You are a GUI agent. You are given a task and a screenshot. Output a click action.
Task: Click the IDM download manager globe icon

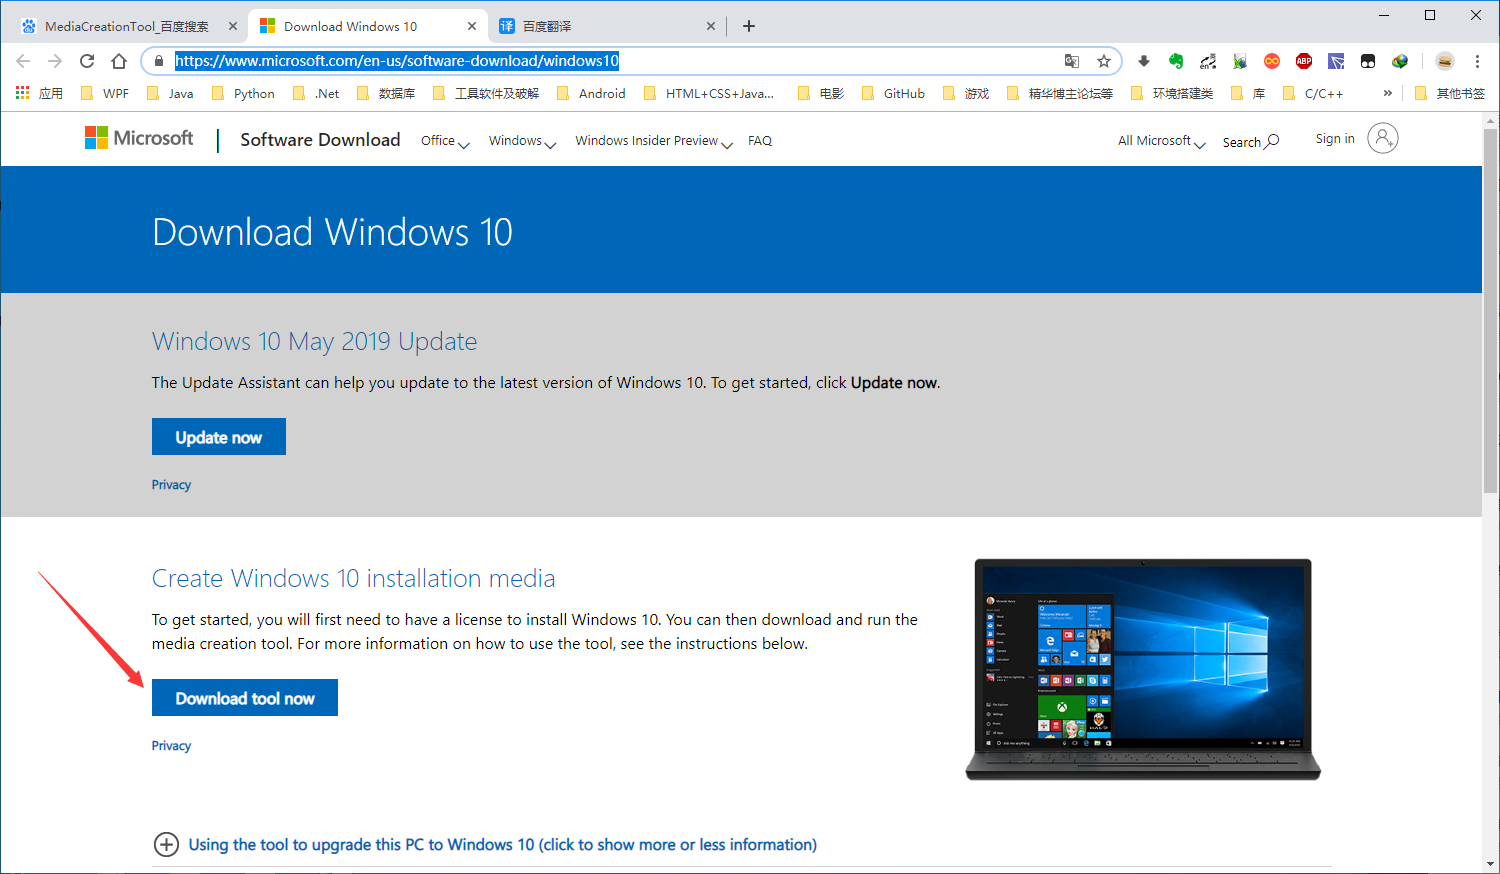coord(1399,60)
